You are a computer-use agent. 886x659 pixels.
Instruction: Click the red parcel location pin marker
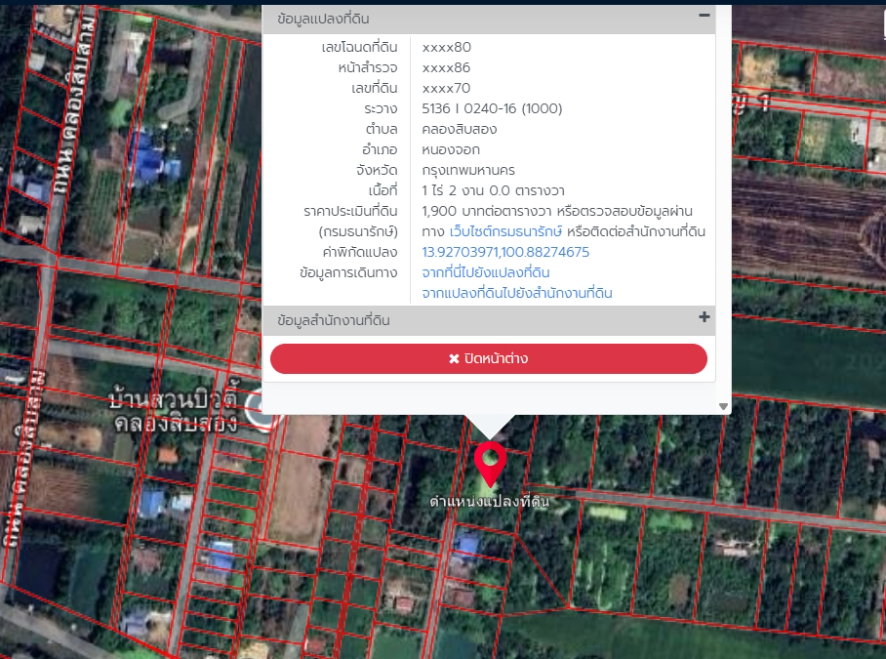point(490,463)
